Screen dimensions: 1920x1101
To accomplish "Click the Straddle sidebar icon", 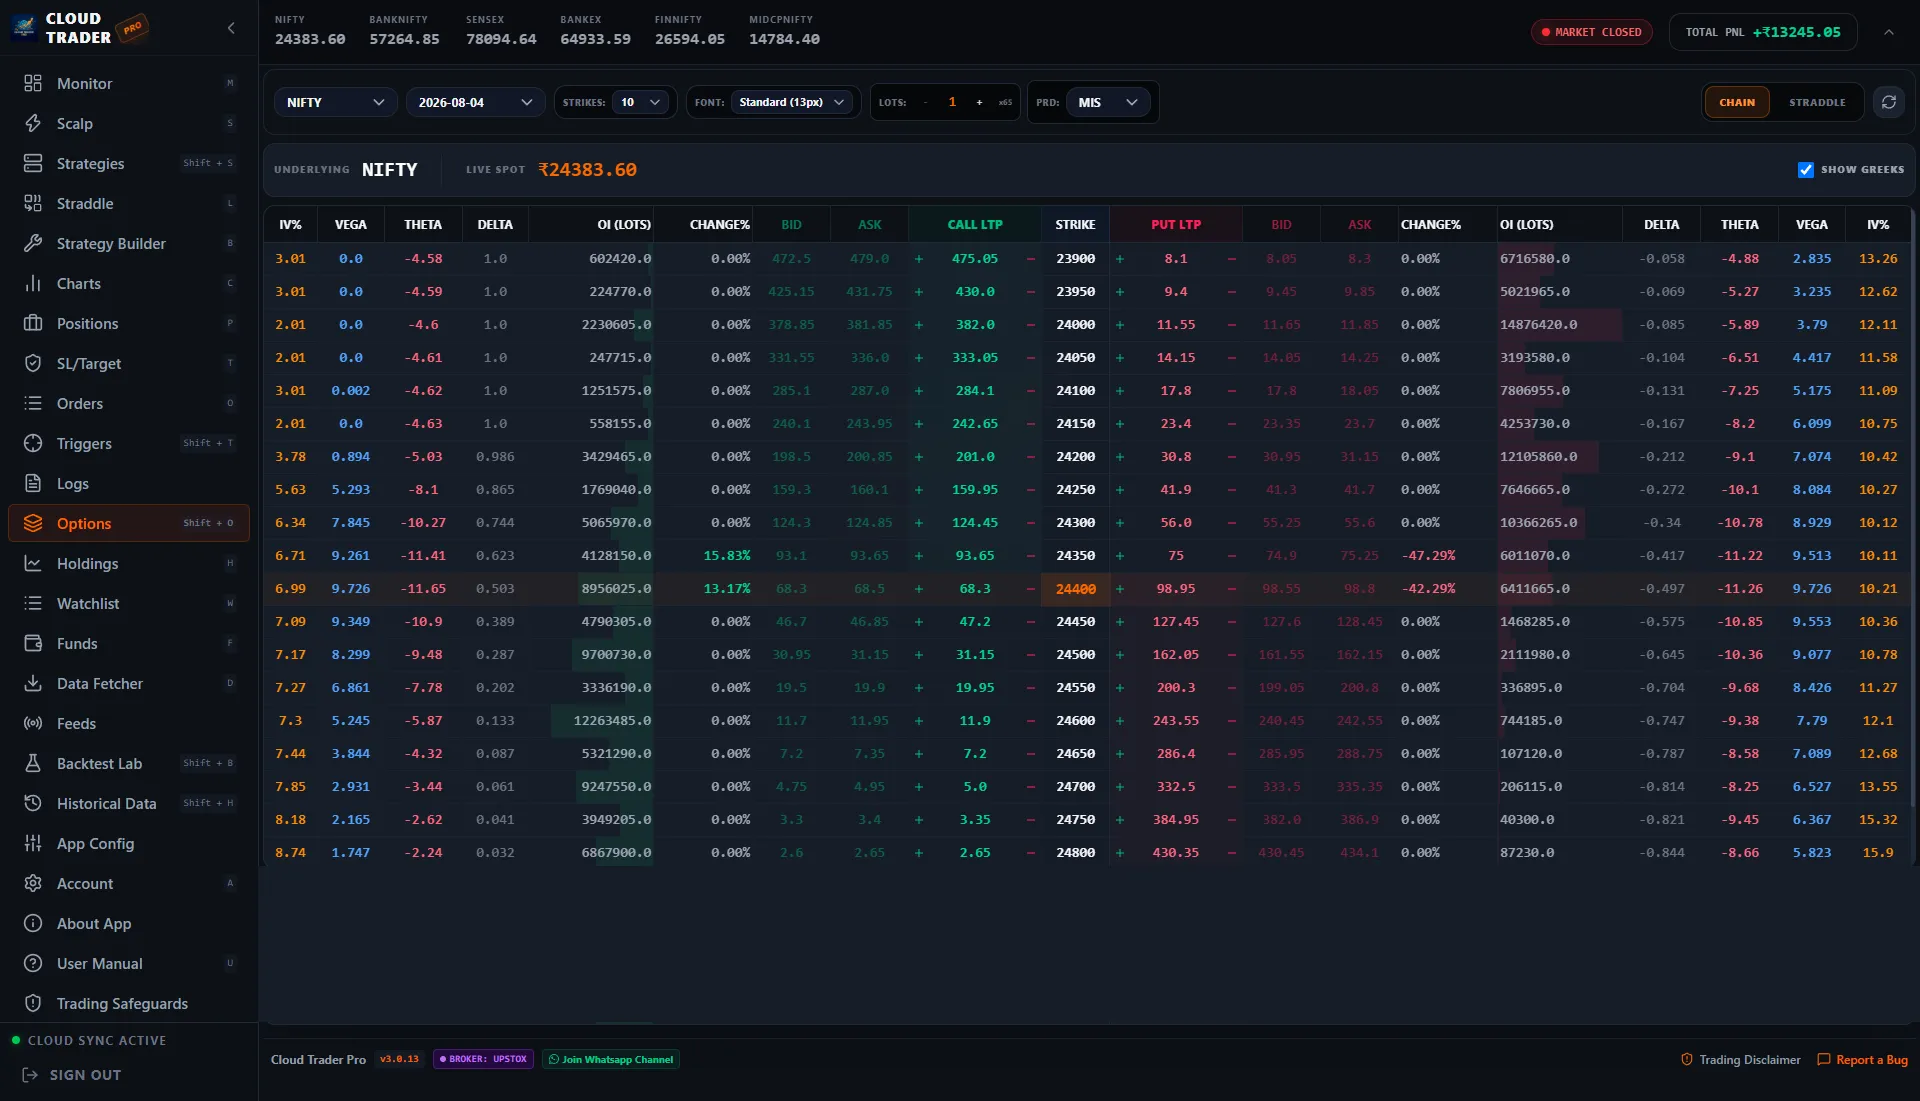I will pyautogui.click(x=33, y=203).
